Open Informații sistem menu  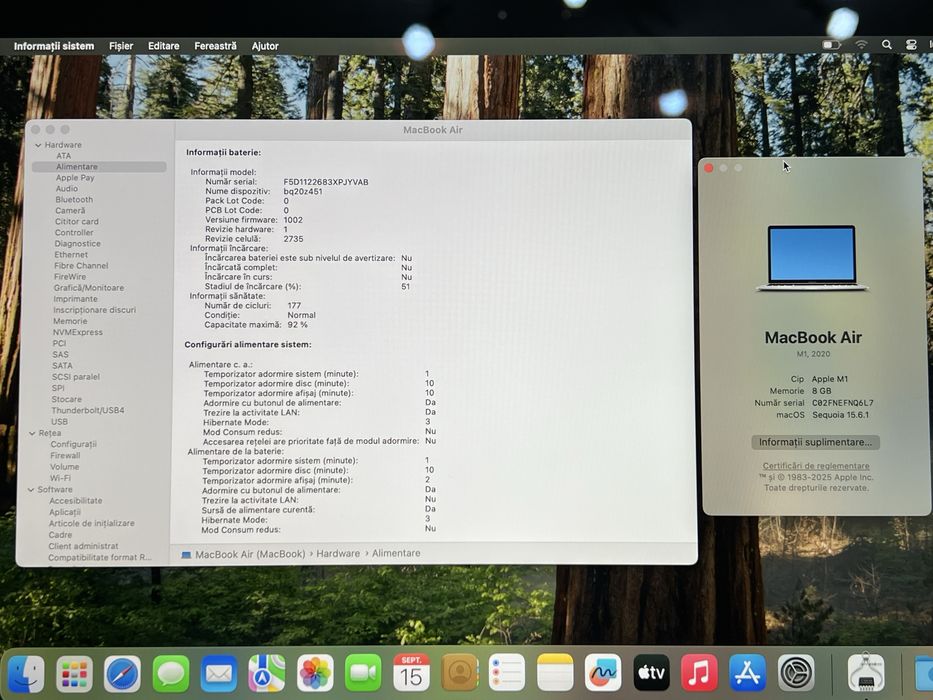(x=54, y=46)
